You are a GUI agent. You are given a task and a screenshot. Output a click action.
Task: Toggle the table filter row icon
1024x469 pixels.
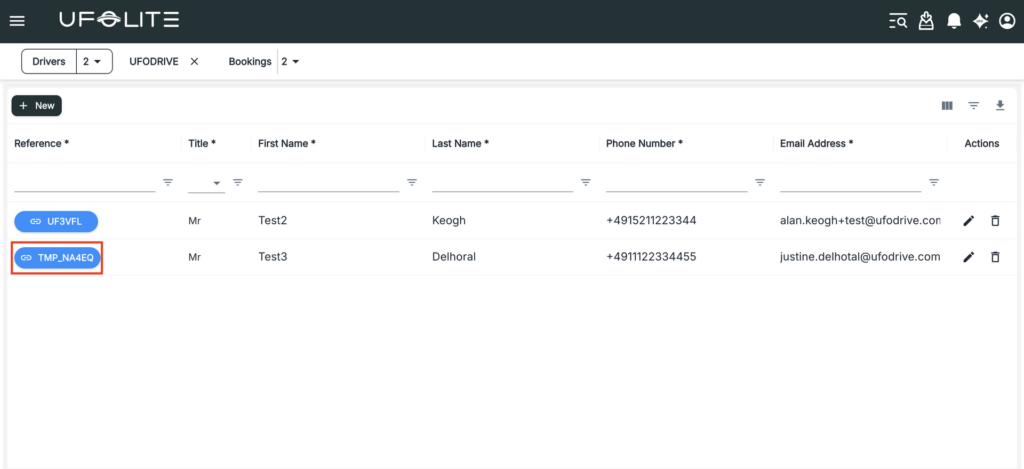973,106
